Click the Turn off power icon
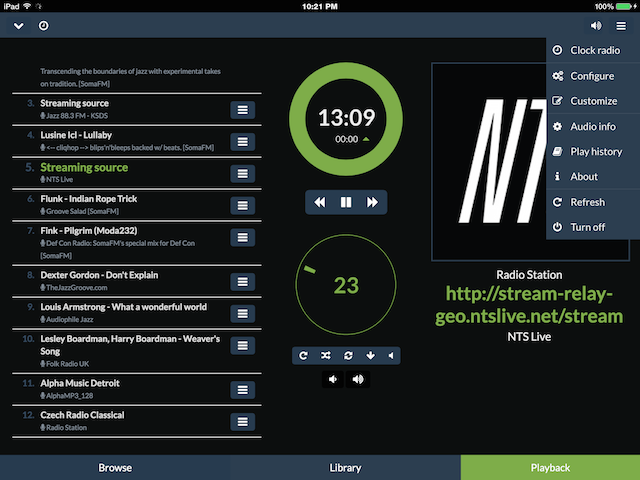Image resolution: width=640 pixels, height=480 pixels. 557,227
